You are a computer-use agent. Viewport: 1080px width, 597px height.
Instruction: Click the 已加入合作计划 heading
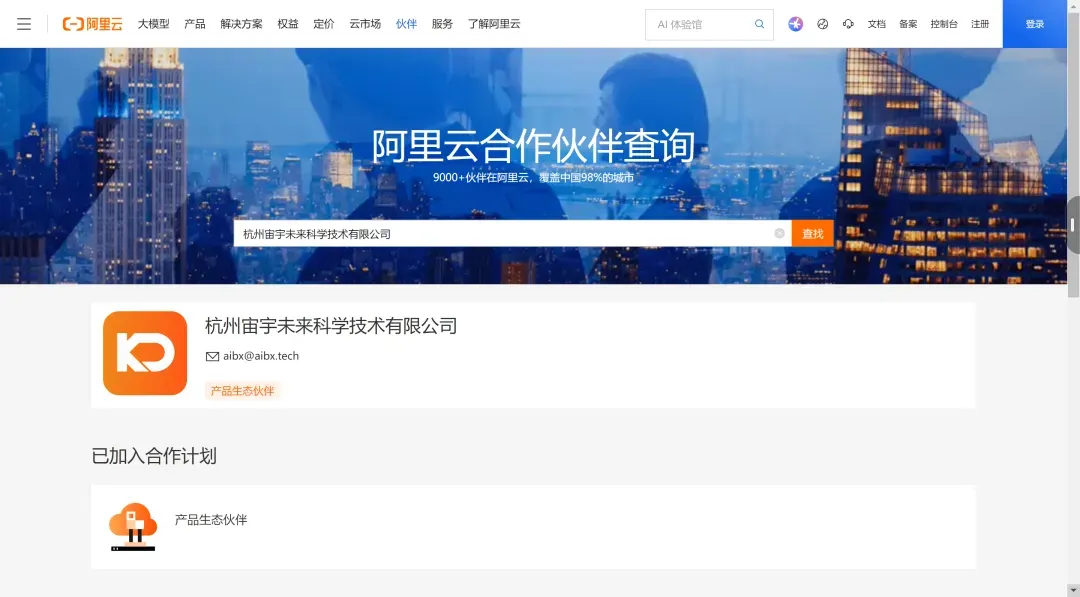[154, 456]
